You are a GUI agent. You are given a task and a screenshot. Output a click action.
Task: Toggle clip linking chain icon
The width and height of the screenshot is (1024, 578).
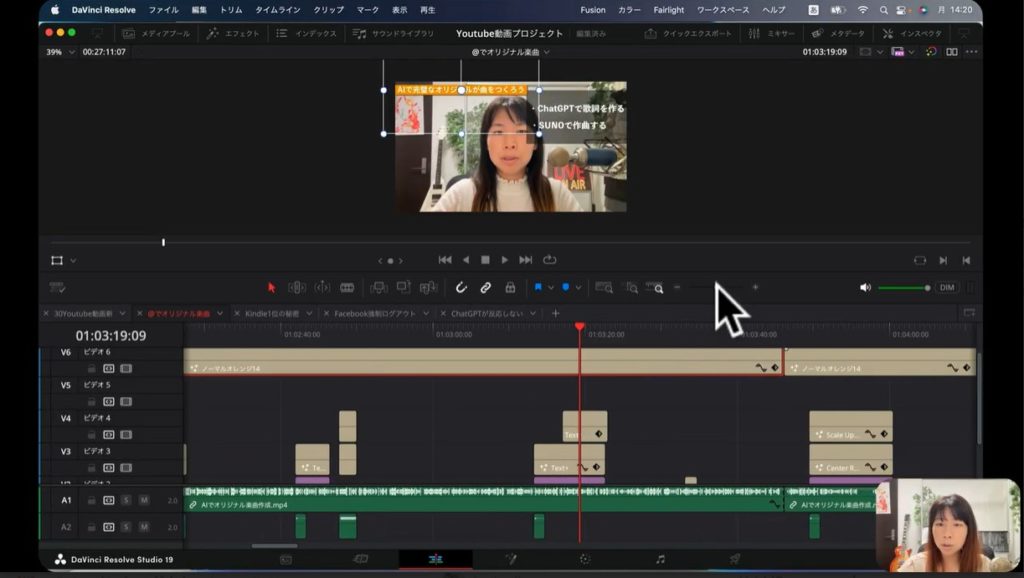(x=485, y=287)
